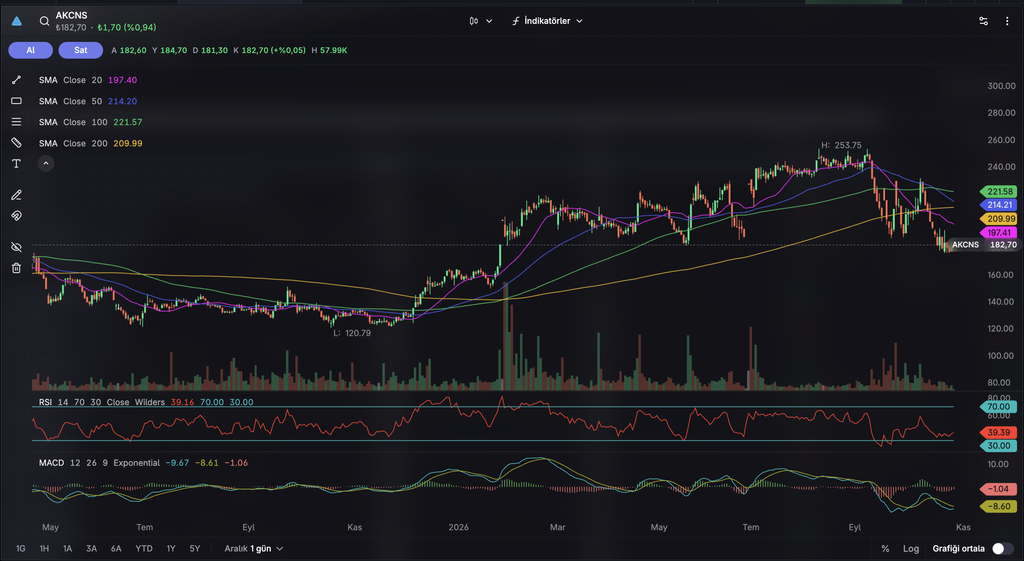Toggle the Grafiği ortala switch
Screen dimensions: 1024x561
(x=1002, y=549)
